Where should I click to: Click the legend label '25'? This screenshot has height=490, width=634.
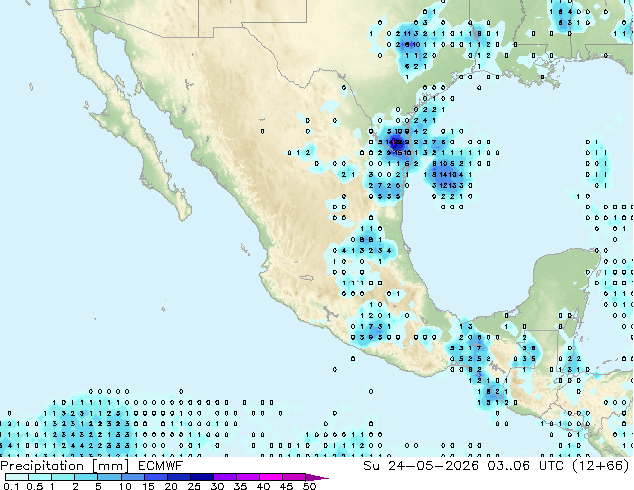click(x=194, y=486)
